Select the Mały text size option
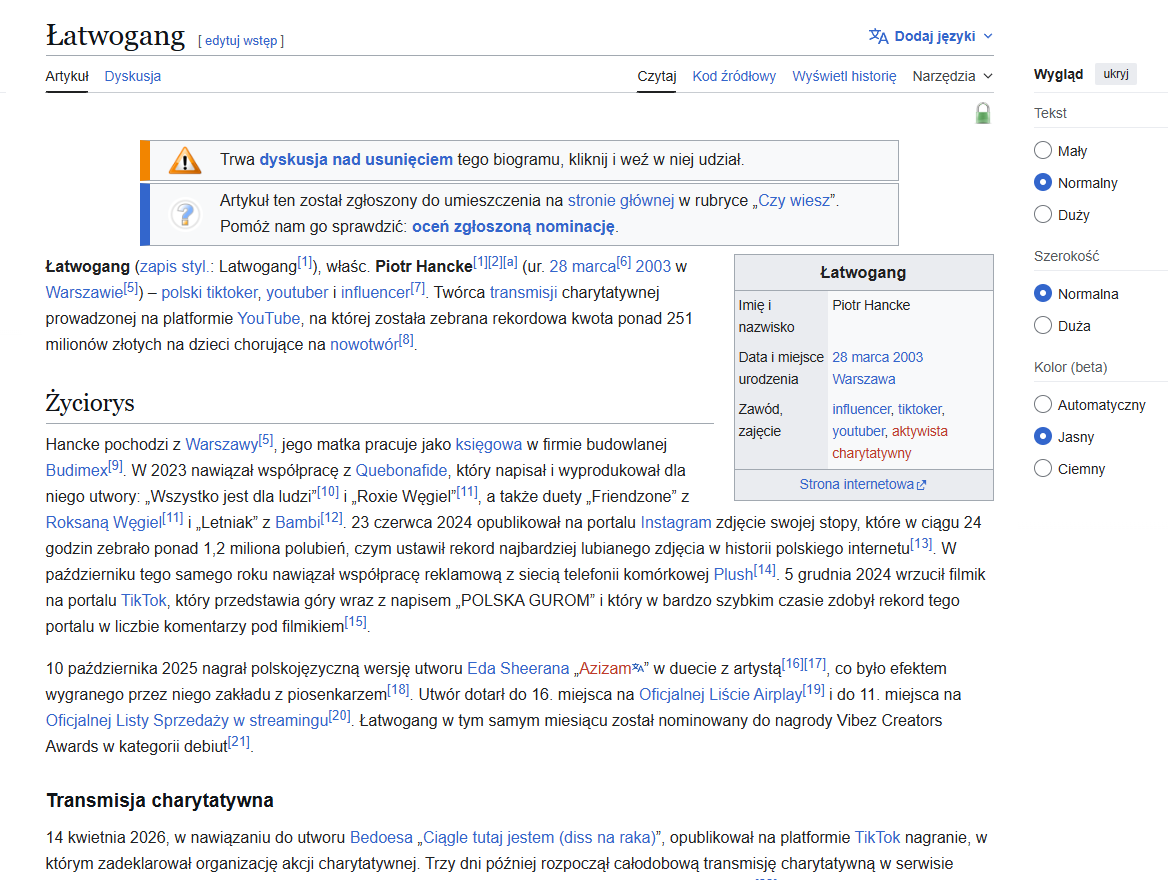This screenshot has width=1168, height=880. 1043,151
